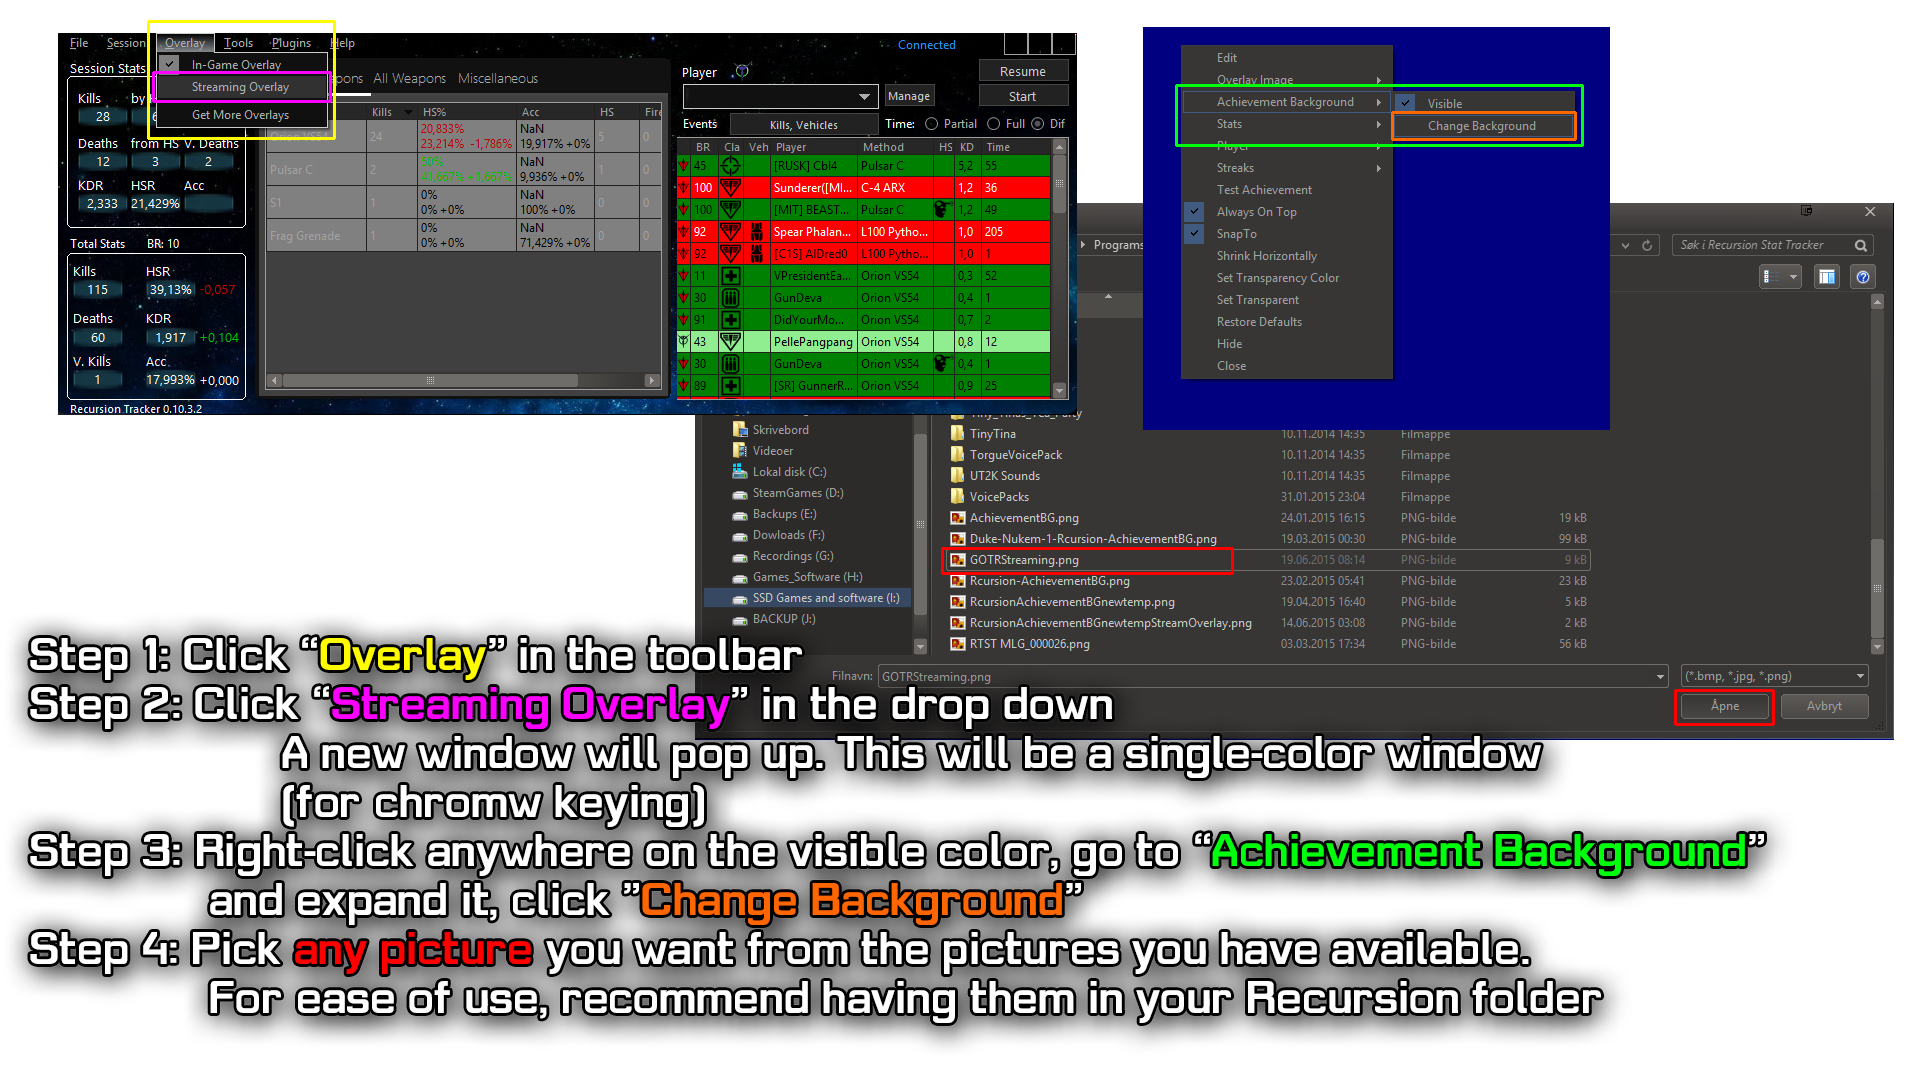This screenshot has width=1920, height=1080.
Task: Click 'Åpne' button to open selected PNG file
Action: [1722, 705]
